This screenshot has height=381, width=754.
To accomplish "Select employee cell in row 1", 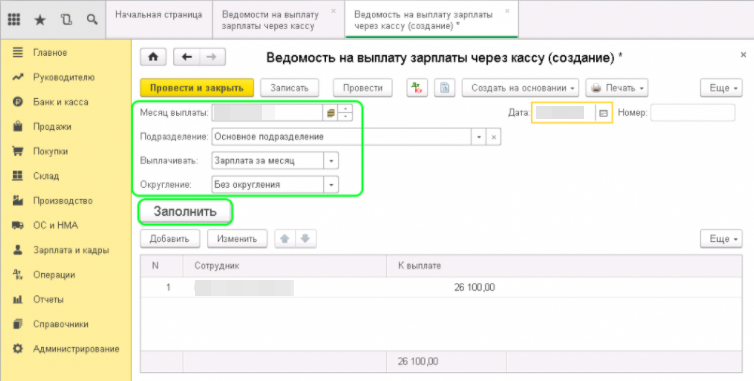I will (x=285, y=288).
